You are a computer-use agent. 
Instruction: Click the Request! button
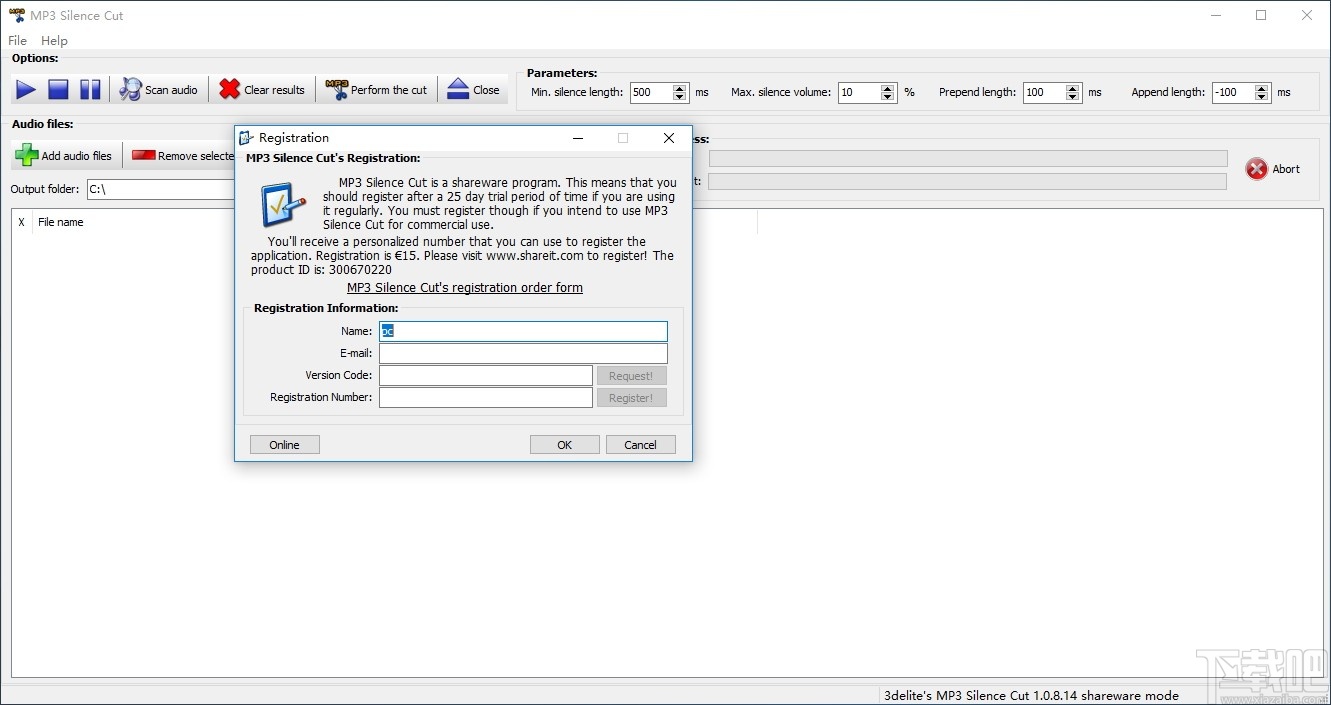631,376
